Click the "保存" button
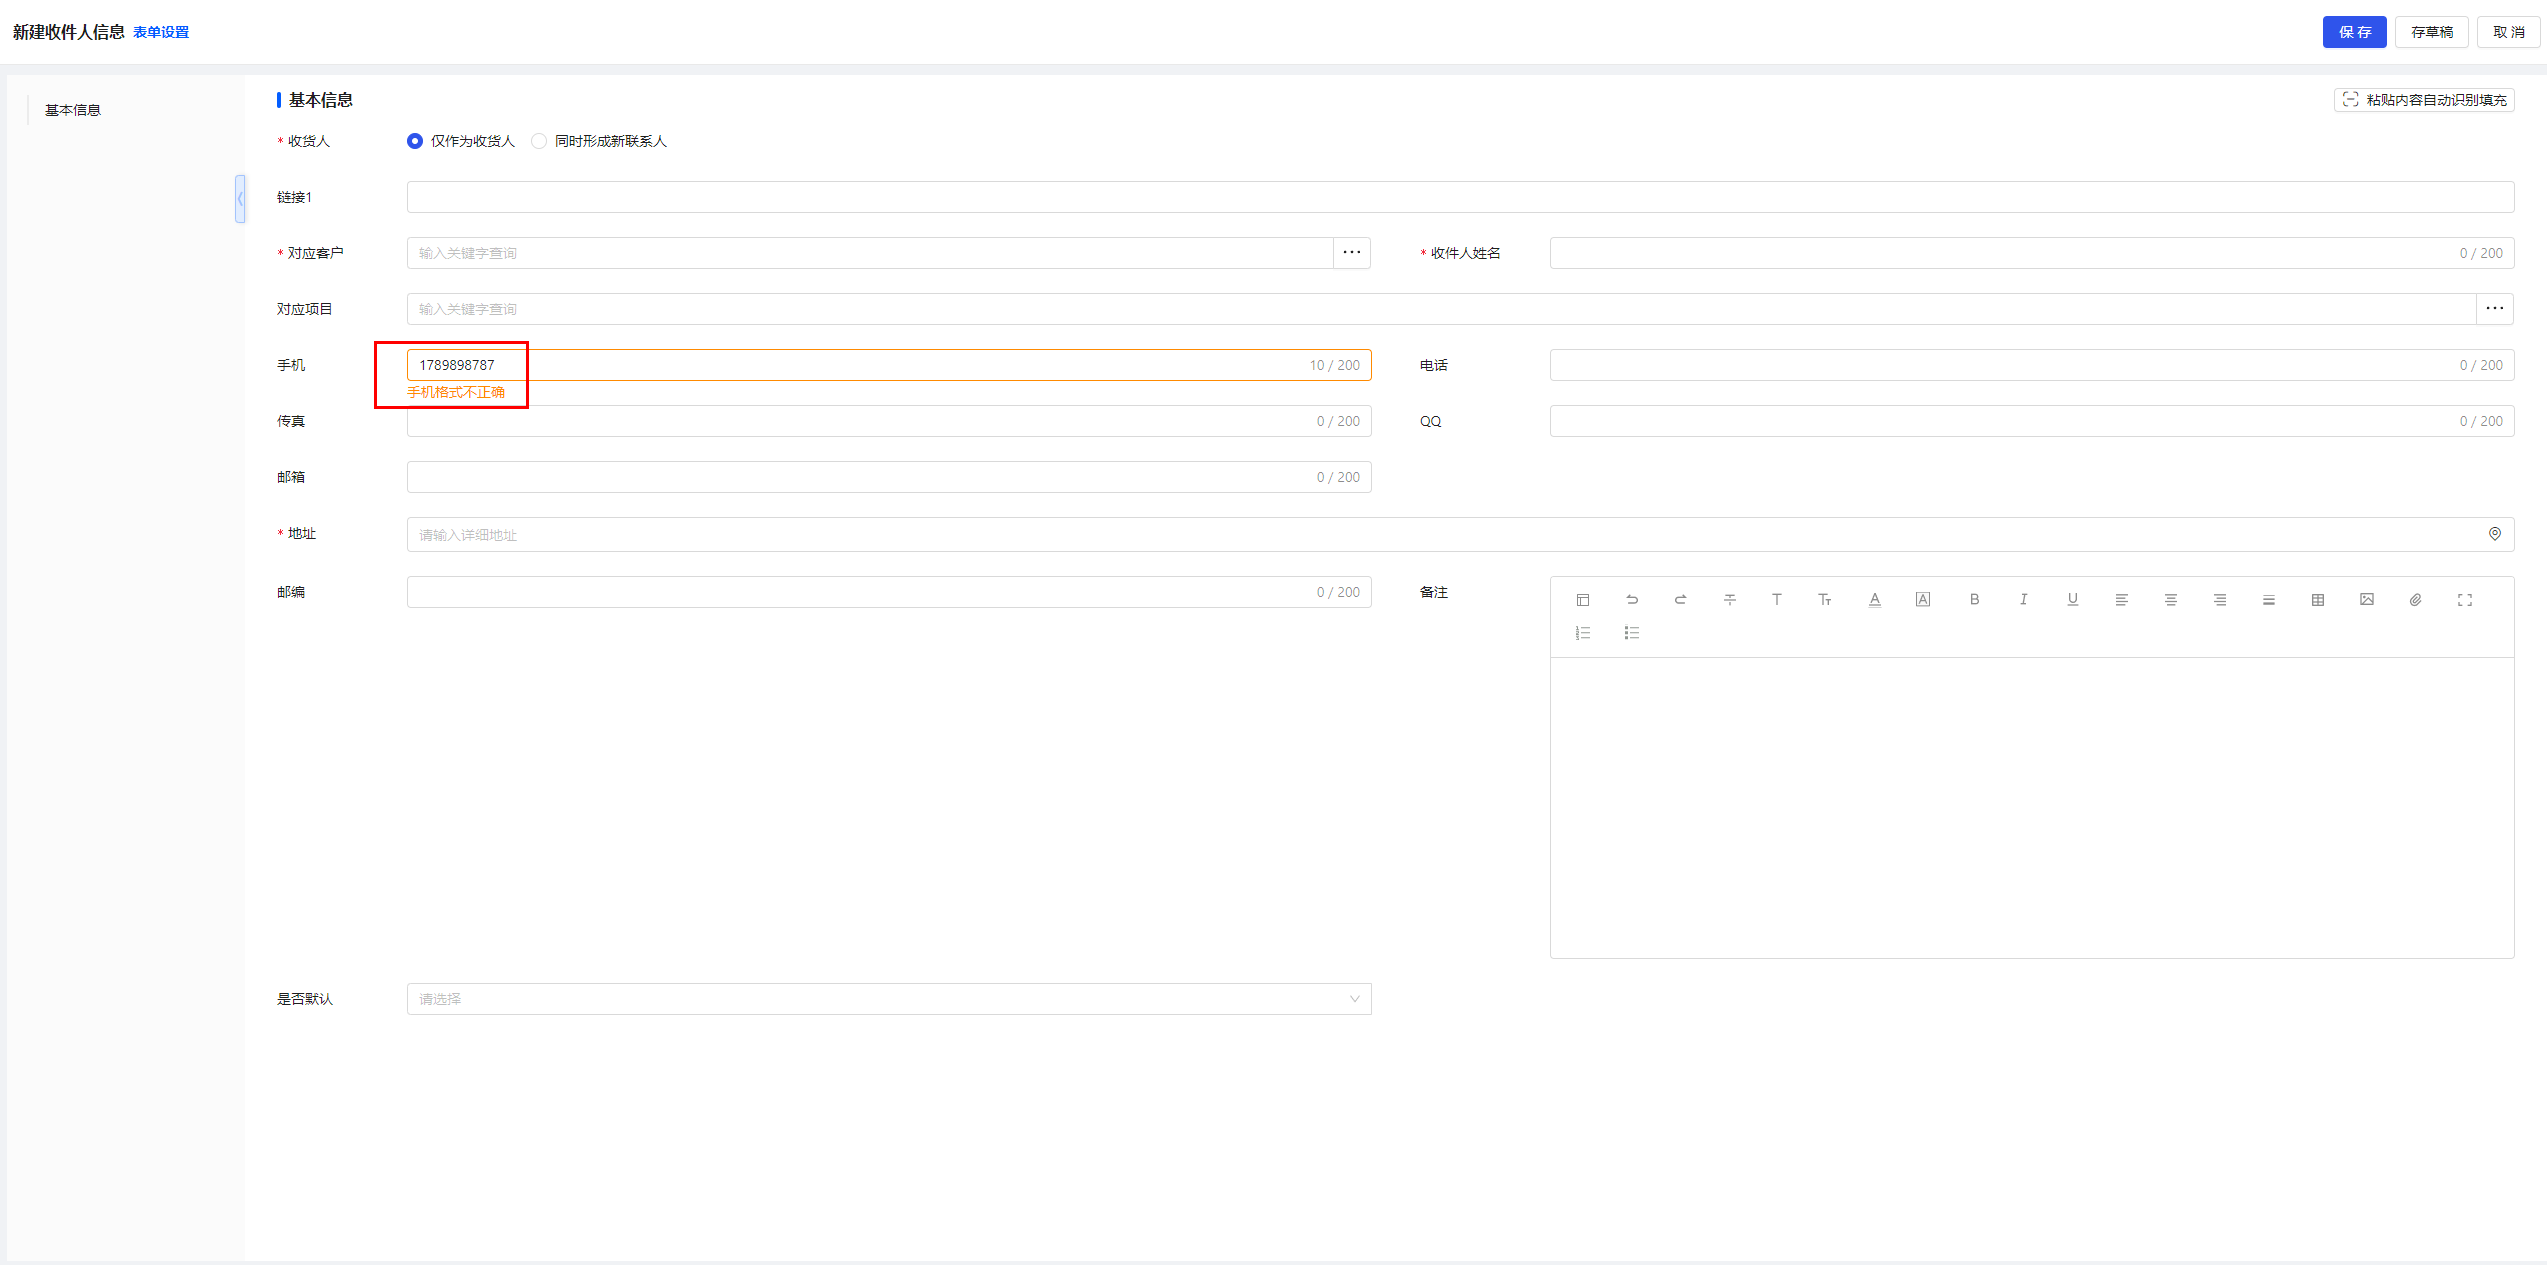Screen dimensions: 2547x1265 (x=2354, y=32)
